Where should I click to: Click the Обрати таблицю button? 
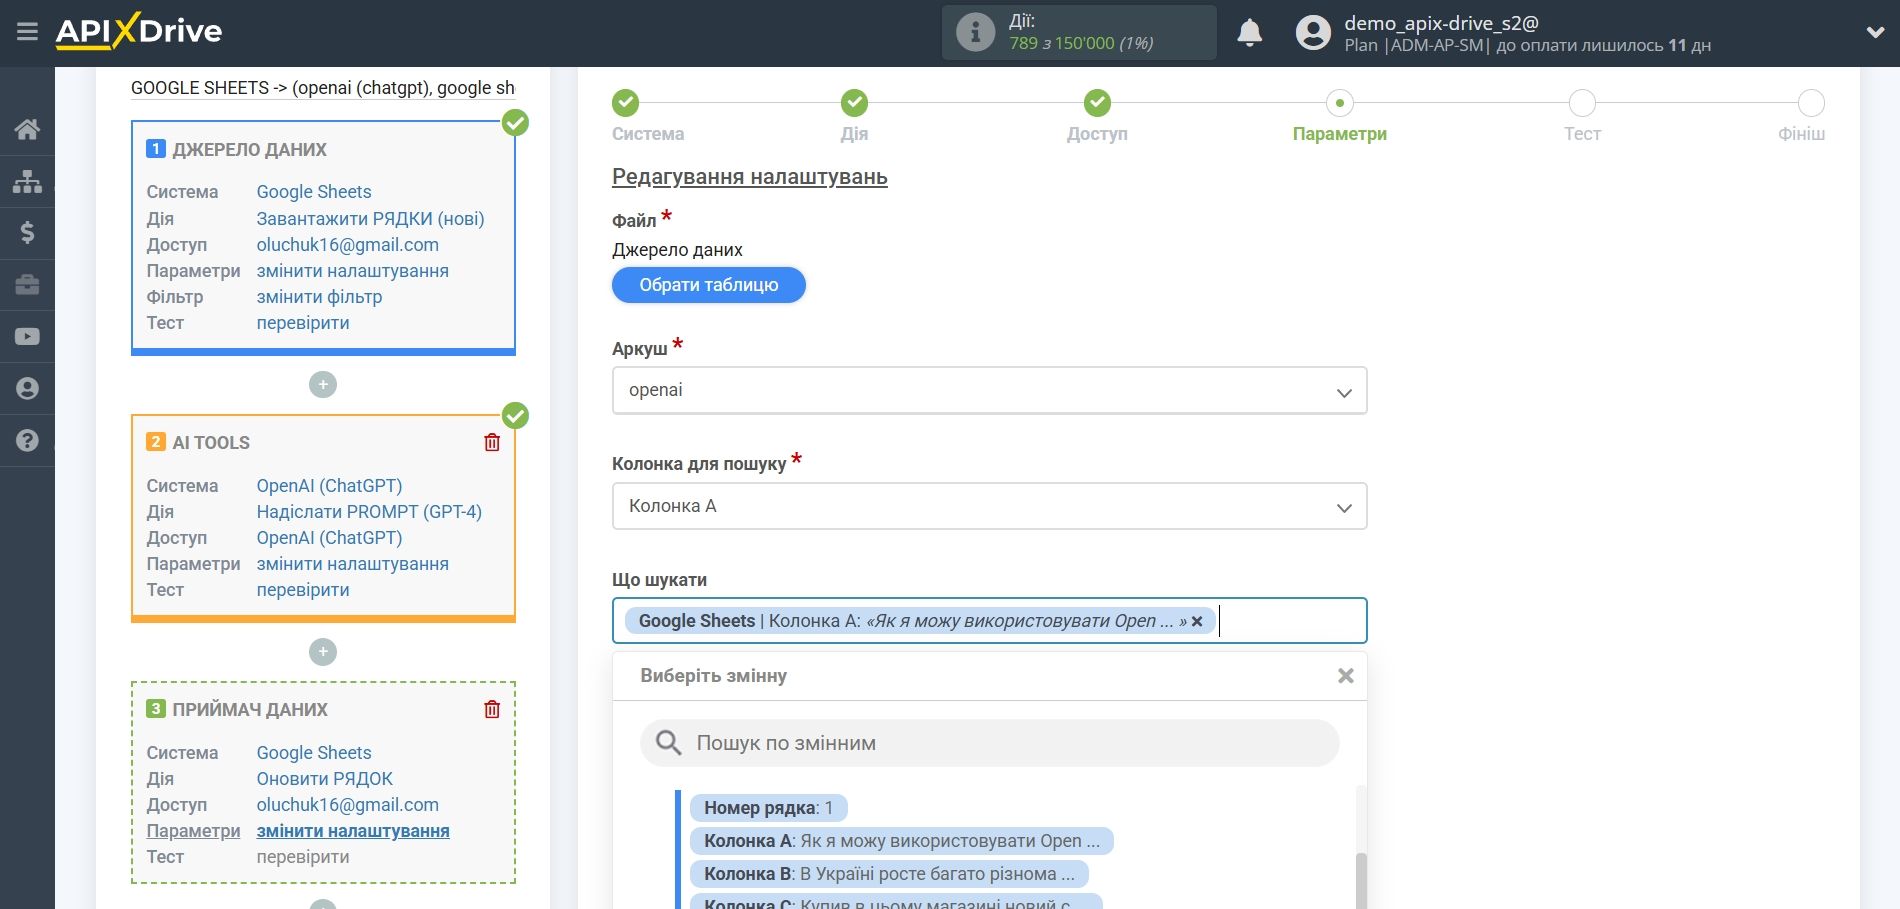(709, 285)
